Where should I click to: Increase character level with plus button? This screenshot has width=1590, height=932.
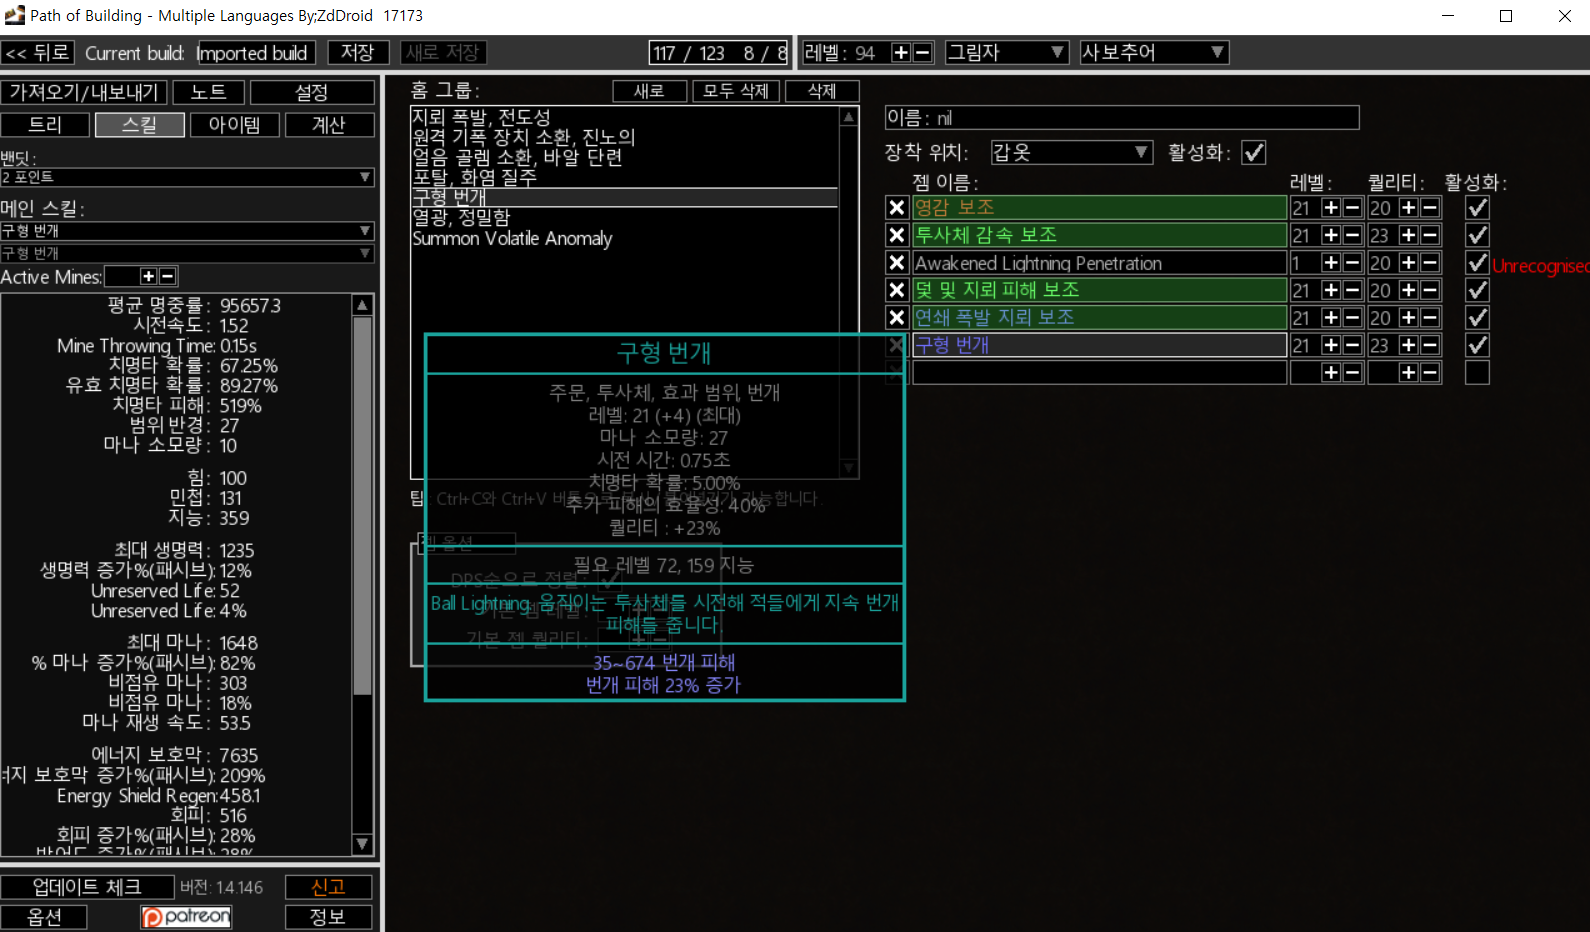click(x=901, y=53)
